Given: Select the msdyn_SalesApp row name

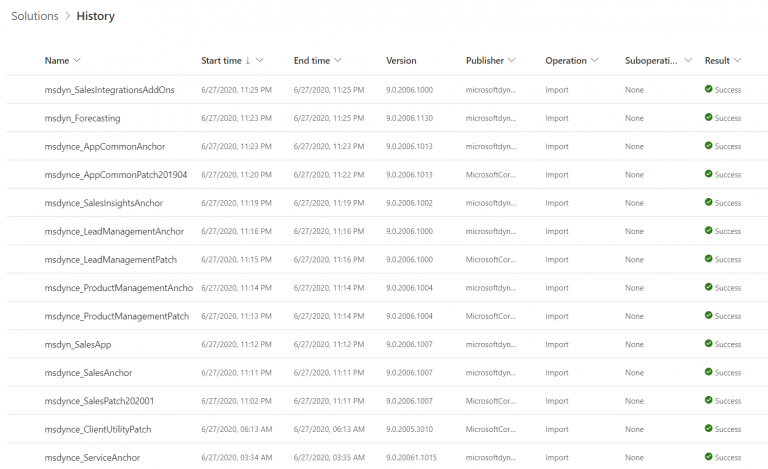Looking at the screenshot, I should 78,345.
